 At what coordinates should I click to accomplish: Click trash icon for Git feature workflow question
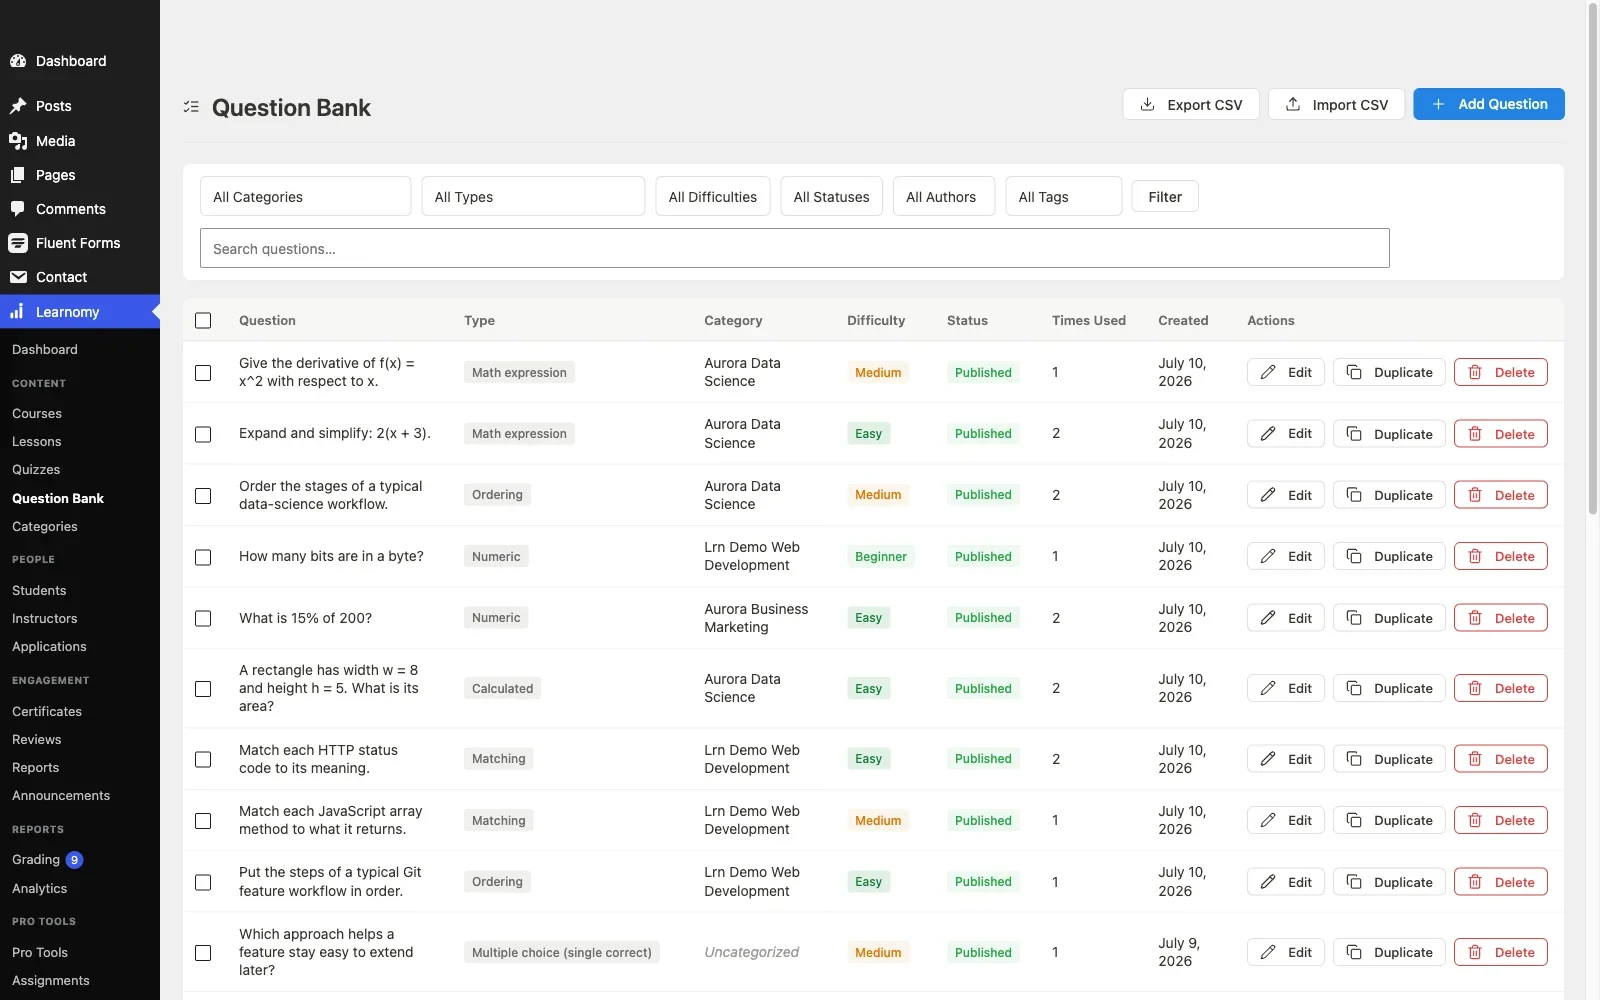click(1475, 882)
